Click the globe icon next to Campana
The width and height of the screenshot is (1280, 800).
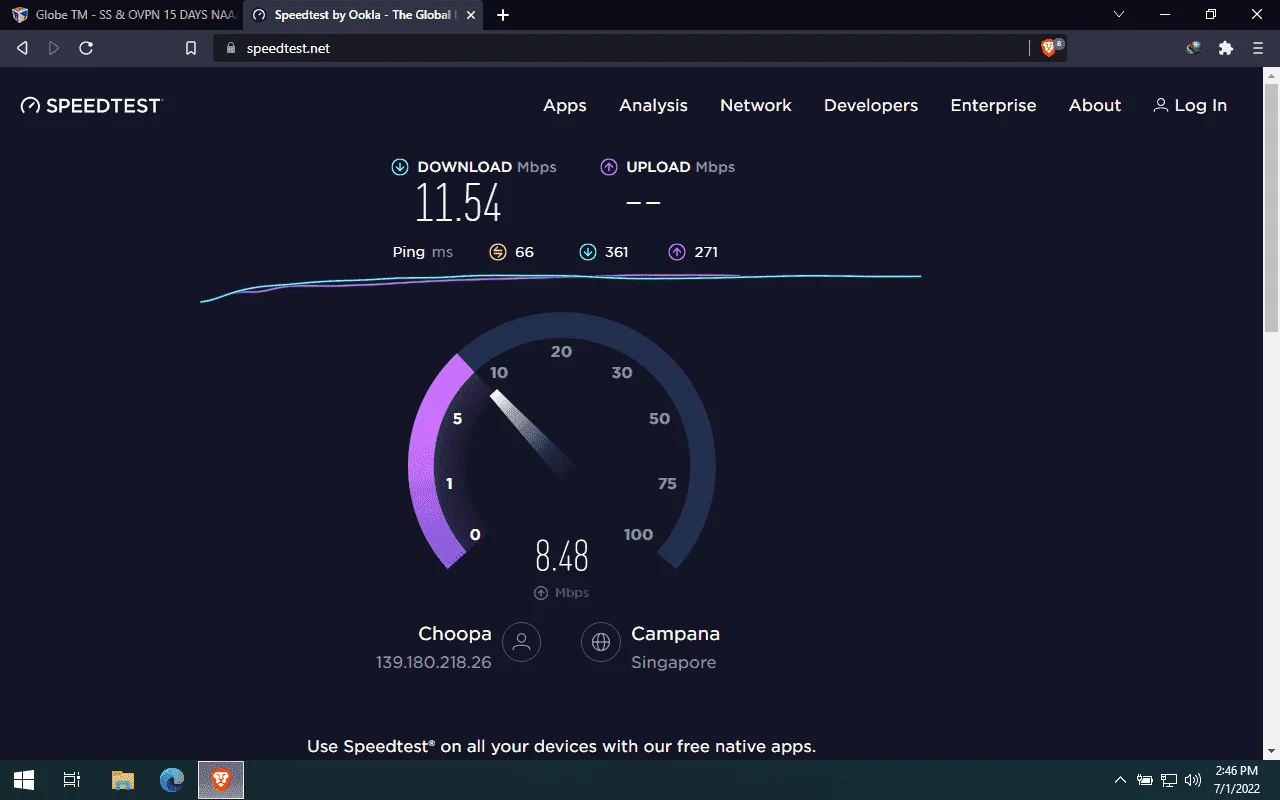point(601,642)
